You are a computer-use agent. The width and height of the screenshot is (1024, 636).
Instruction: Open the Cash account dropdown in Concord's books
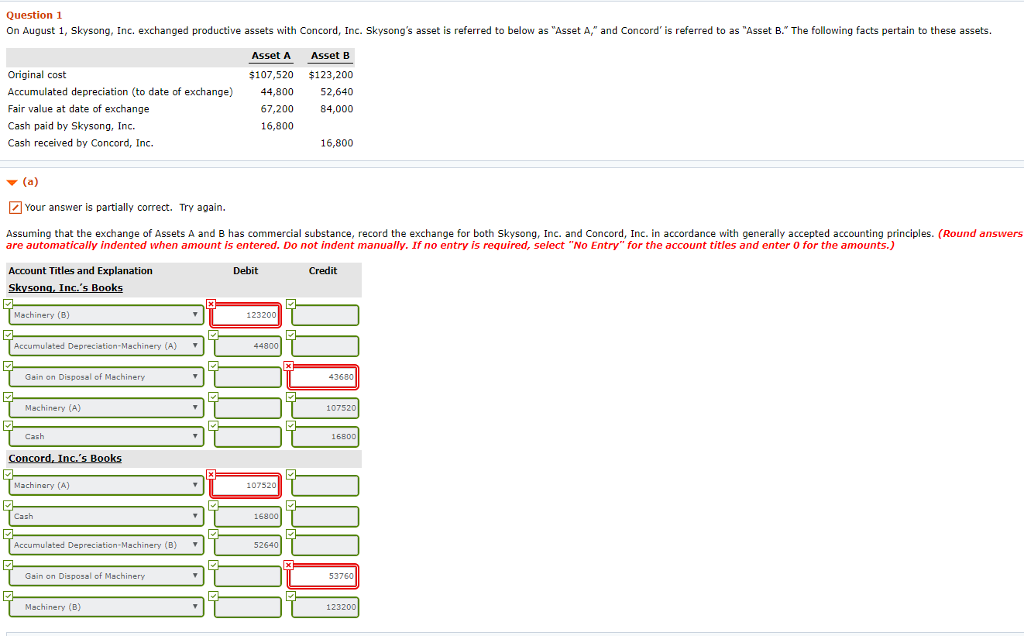tap(195, 515)
